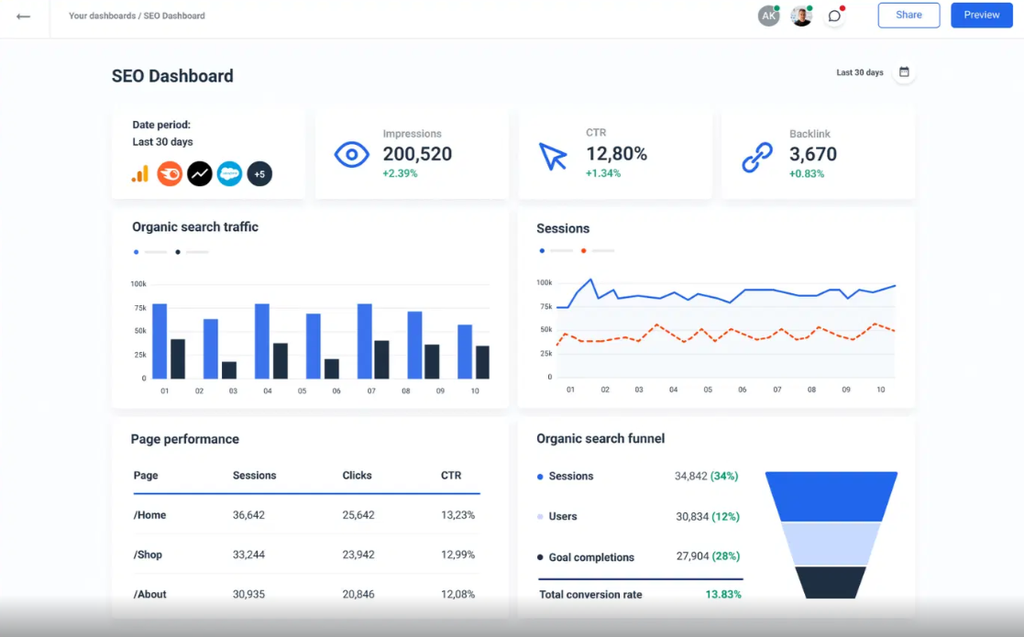
Task: Click 13,23% CTR cell for /Home
Action: (458, 515)
